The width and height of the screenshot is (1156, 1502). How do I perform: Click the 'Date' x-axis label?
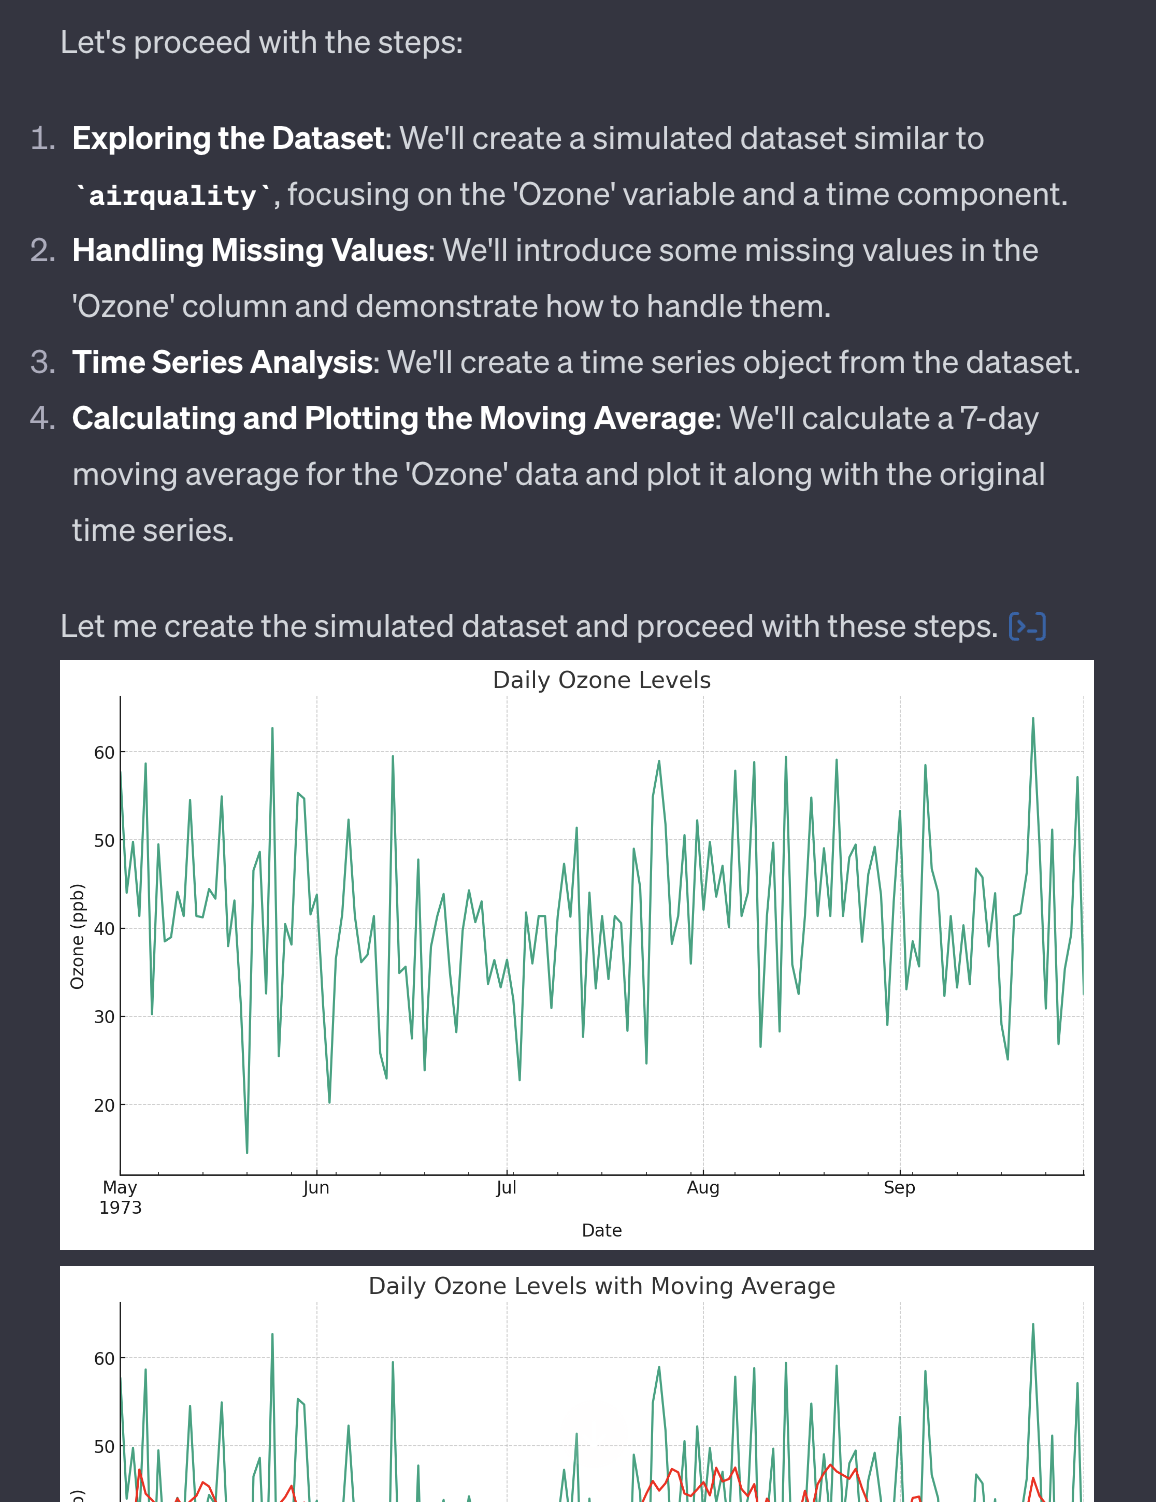[x=601, y=1231]
